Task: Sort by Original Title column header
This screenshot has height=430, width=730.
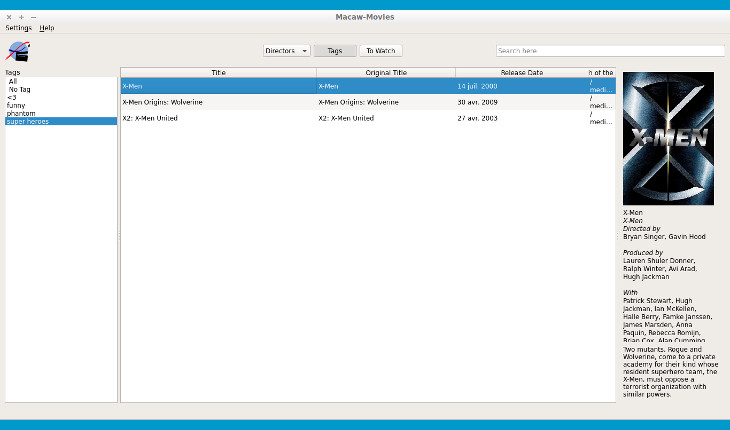Action: (386, 73)
